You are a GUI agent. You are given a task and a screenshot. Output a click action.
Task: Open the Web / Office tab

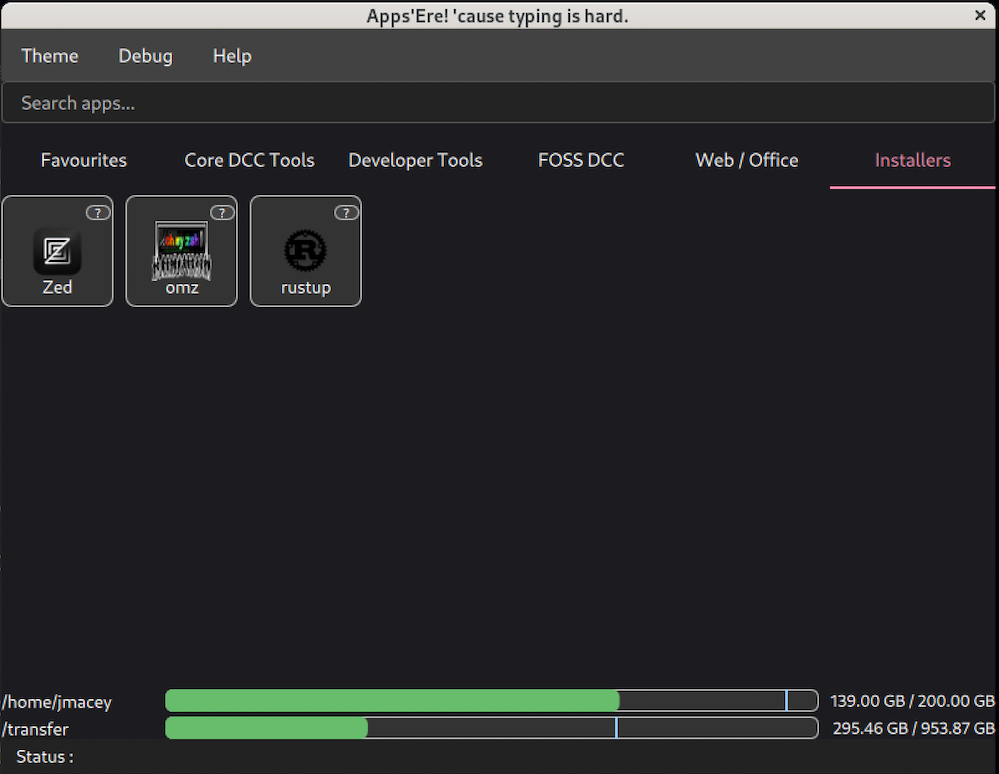point(747,160)
